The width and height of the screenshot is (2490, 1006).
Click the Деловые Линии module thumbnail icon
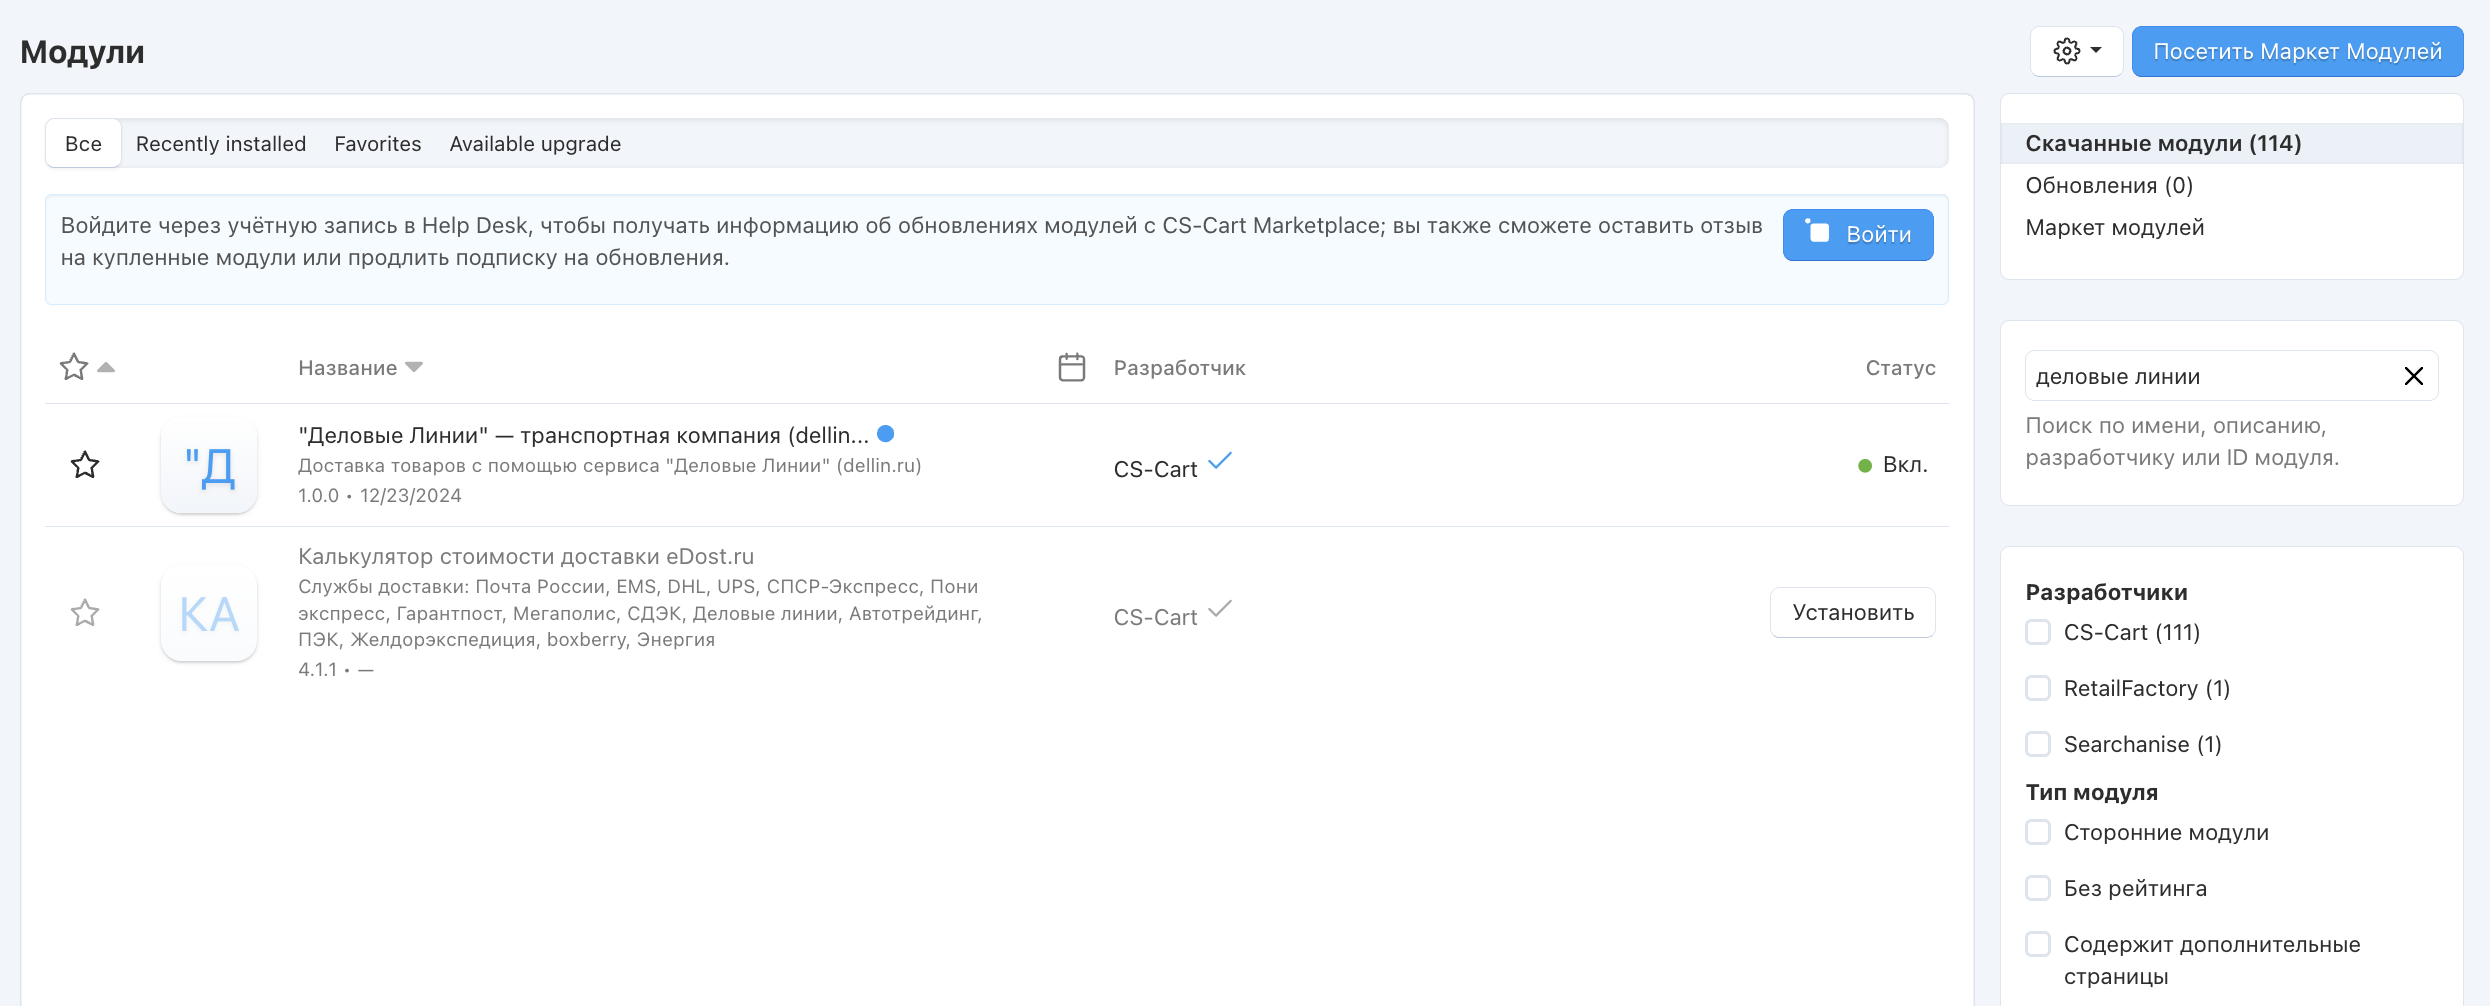point(209,466)
